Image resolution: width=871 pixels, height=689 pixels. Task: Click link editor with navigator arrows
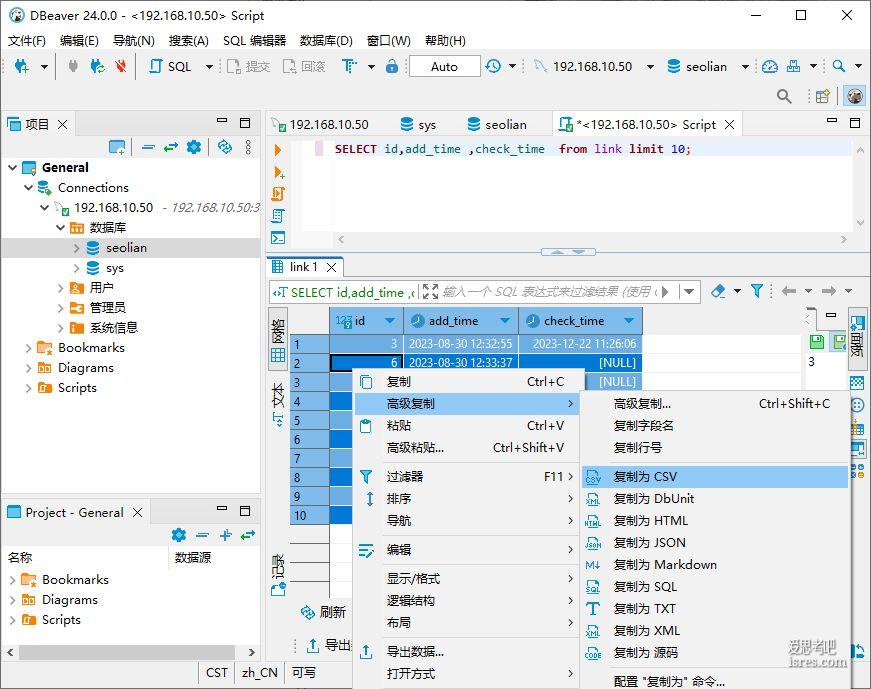(x=171, y=147)
